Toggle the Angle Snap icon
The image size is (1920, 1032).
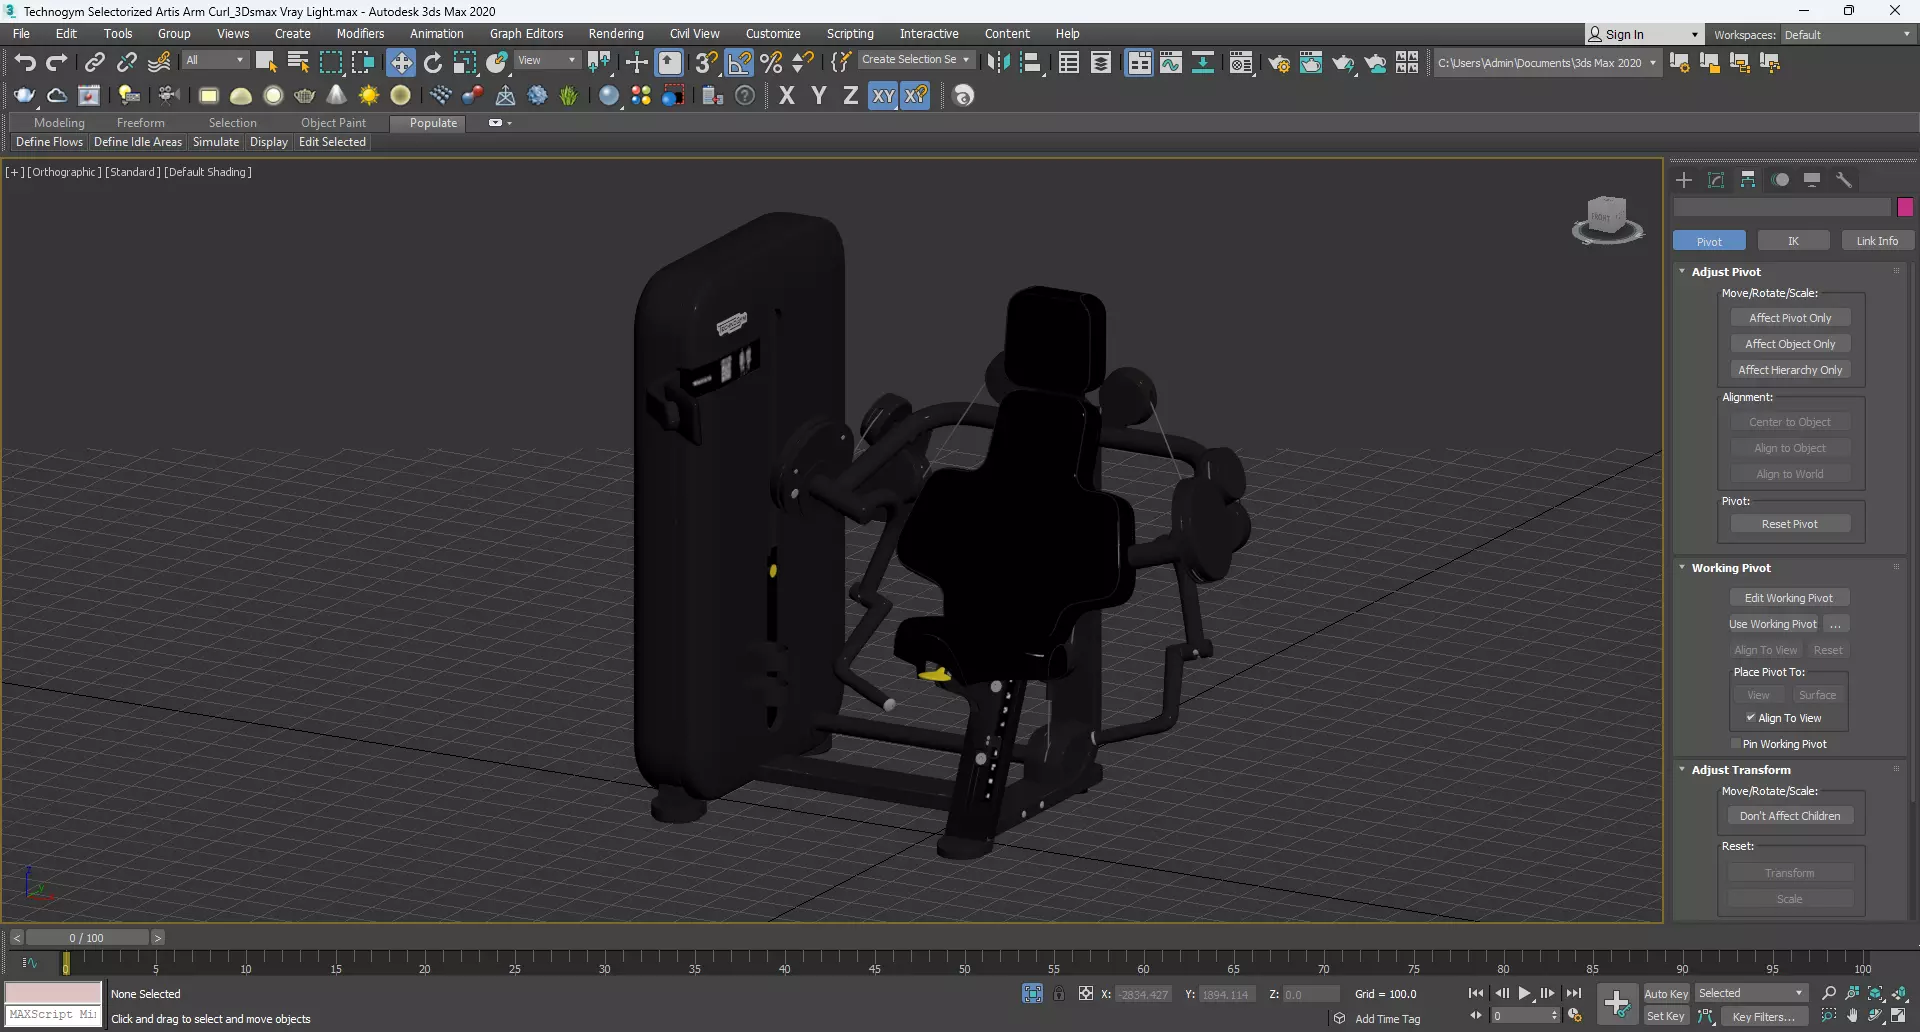click(739, 63)
